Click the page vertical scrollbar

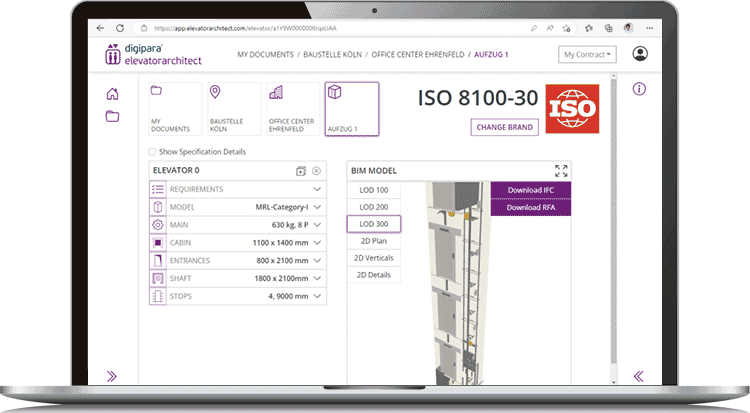pyautogui.click(x=614, y=220)
